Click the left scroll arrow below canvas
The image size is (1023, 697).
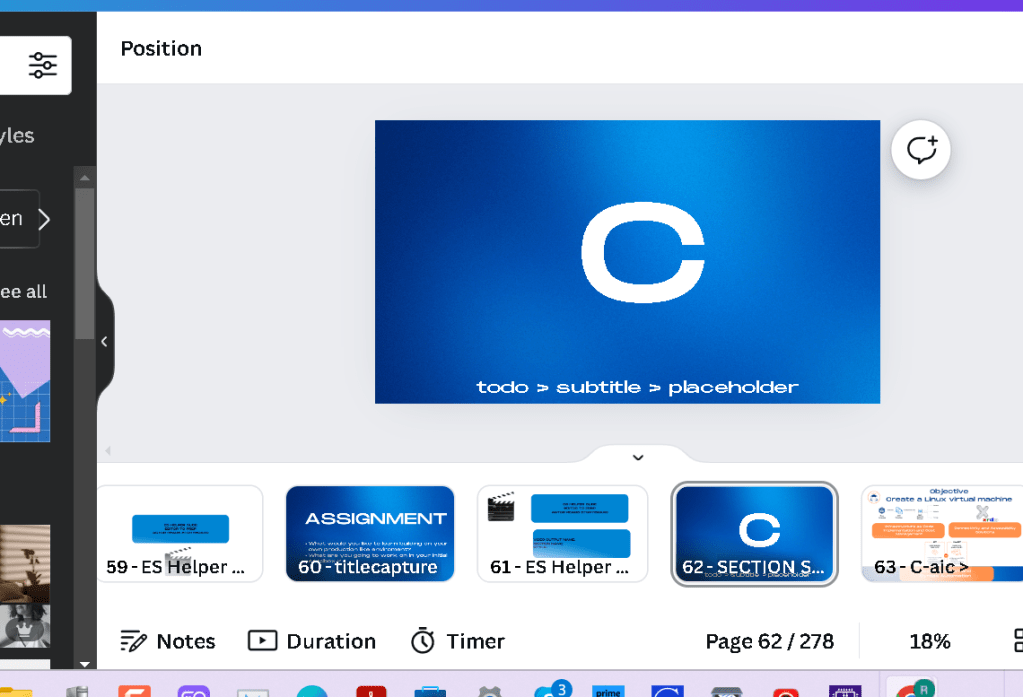point(108,450)
